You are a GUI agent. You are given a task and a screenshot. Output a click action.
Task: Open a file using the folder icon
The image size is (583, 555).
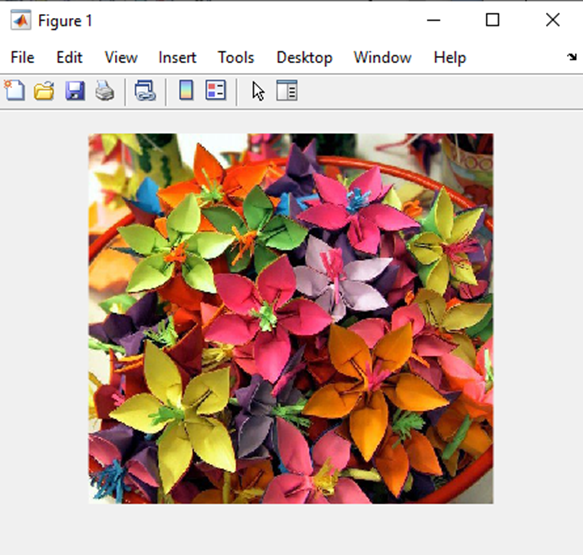[x=44, y=91]
